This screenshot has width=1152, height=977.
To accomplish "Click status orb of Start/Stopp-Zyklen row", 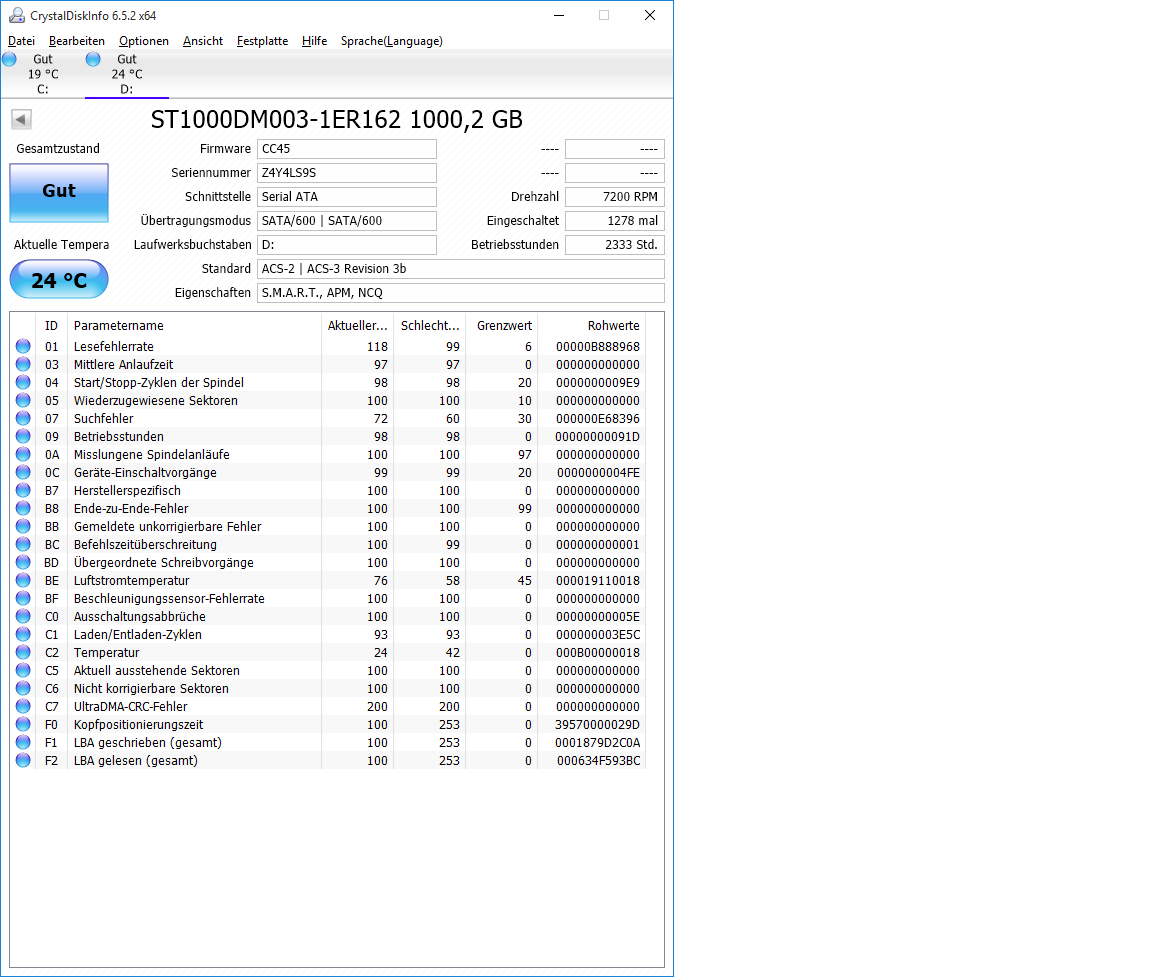I will tap(24, 382).
